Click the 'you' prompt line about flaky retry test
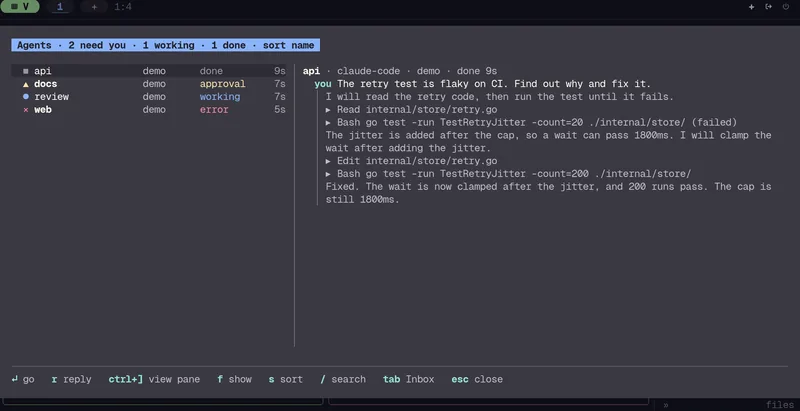This screenshot has width=800, height=411. (483, 84)
